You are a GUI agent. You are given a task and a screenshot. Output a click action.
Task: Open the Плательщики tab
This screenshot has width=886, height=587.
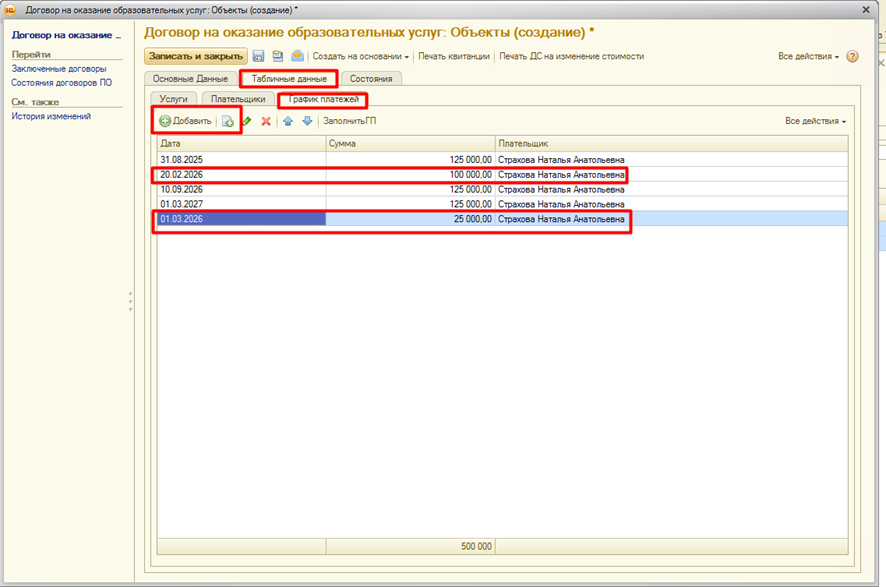[238, 99]
